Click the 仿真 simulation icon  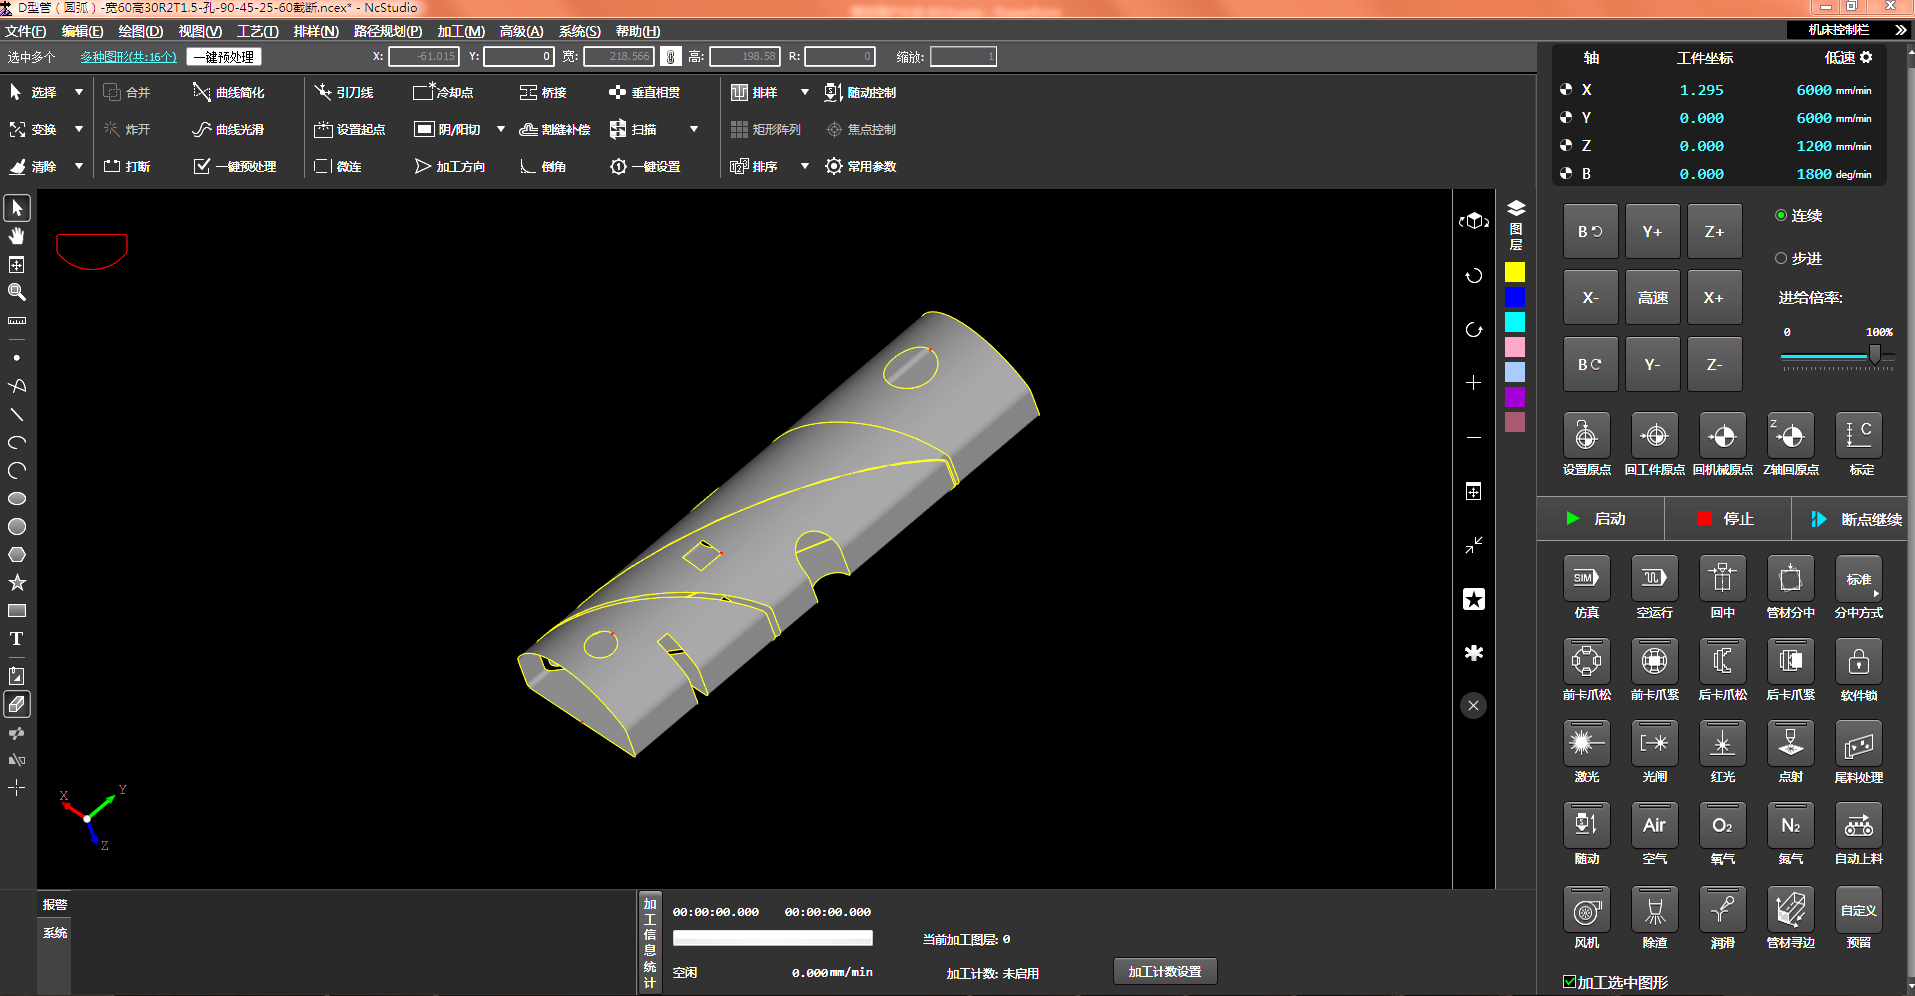tap(1586, 579)
